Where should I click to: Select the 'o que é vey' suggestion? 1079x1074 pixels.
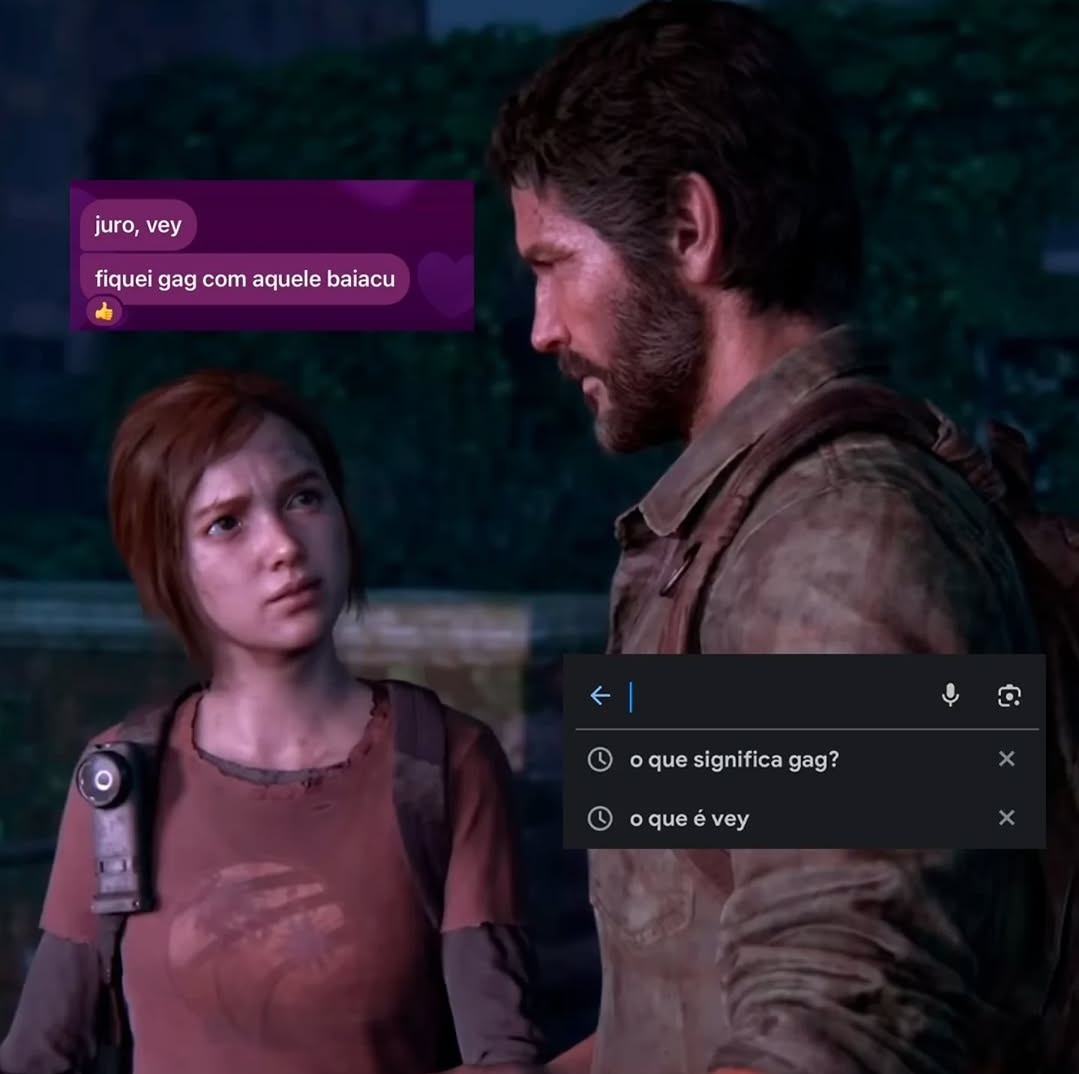click(689, 819)
